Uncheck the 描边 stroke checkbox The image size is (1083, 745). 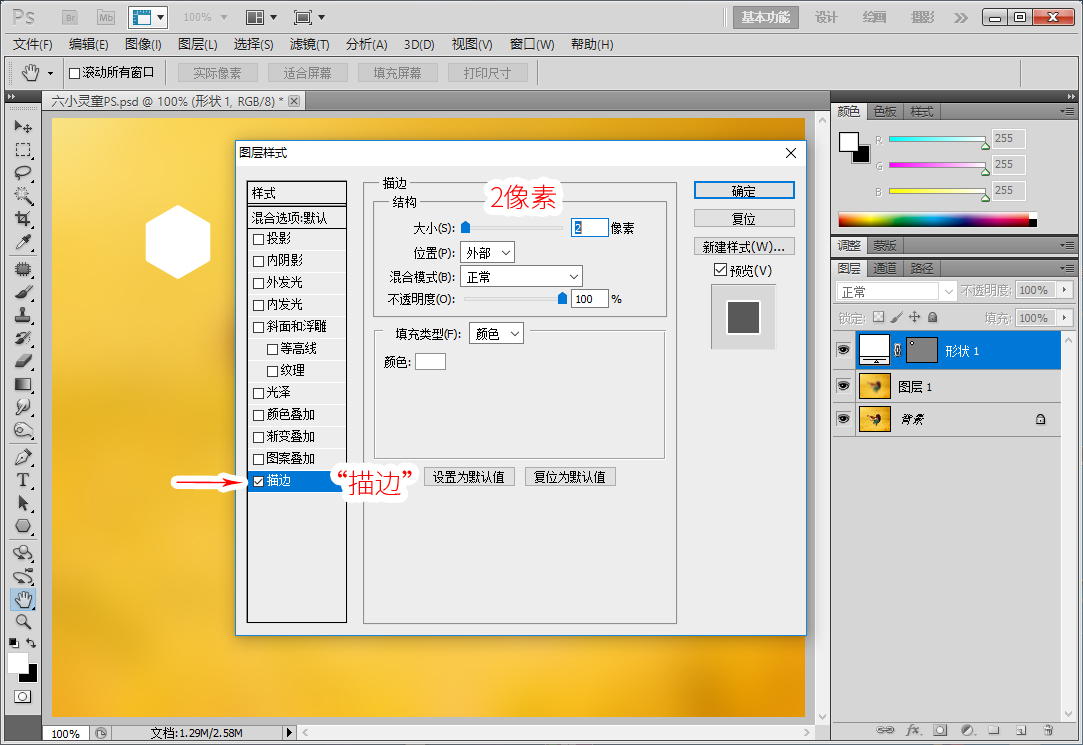pos(258,481)
